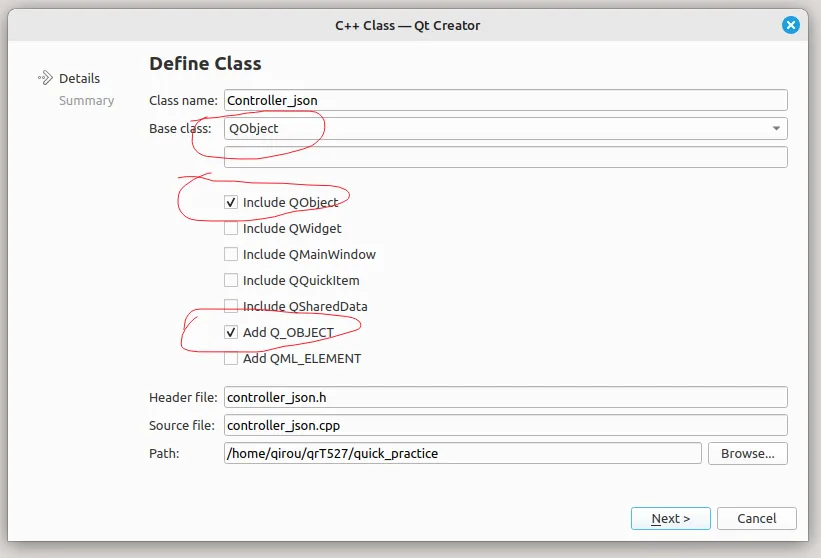Focus the Class name field

tap(506, 100)
